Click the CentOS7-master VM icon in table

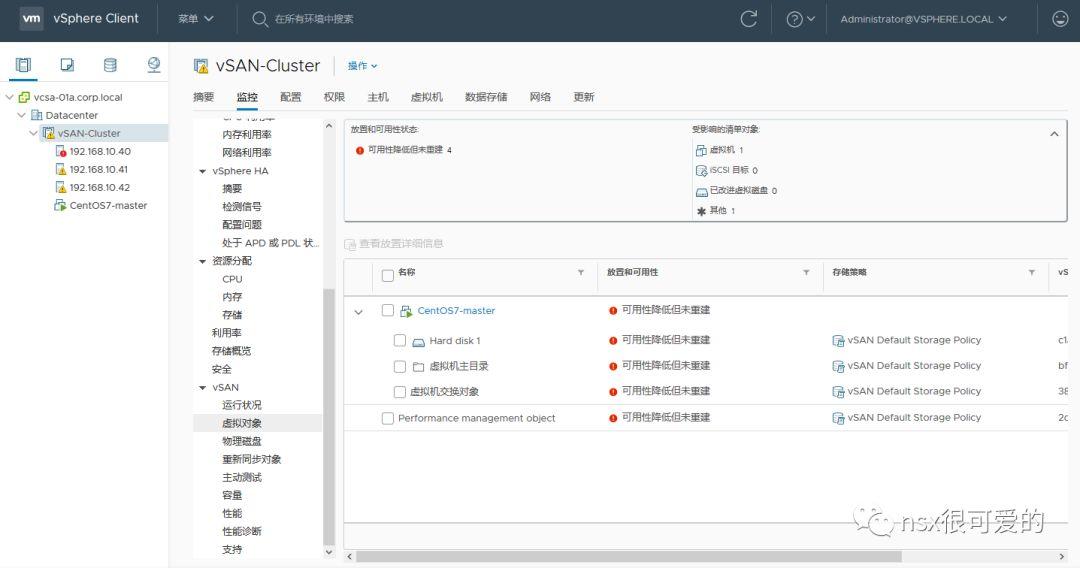pos(406,311)
